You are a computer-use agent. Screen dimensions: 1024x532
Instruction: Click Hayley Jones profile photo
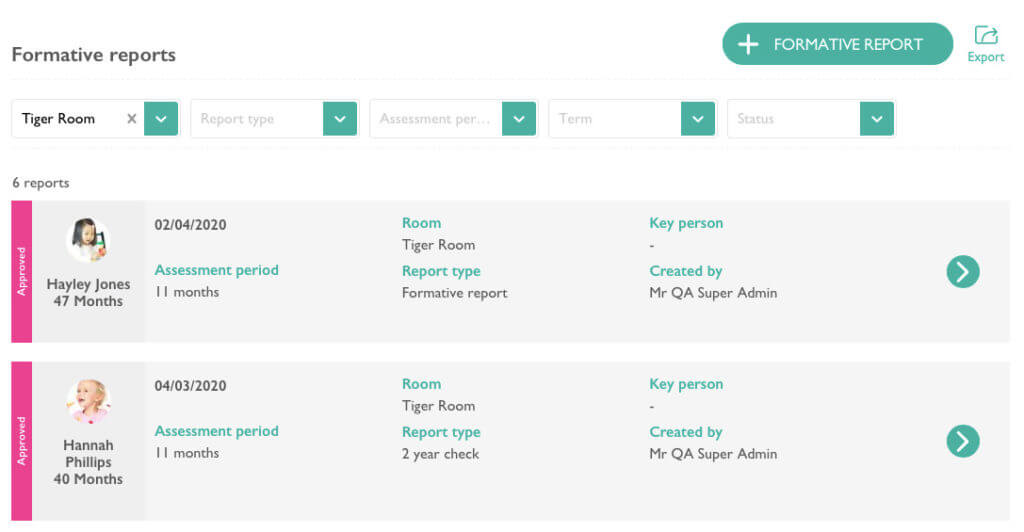pyautogui.click(x=88, y=242)
